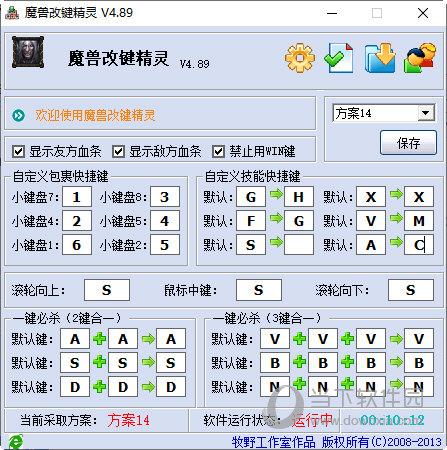Click the Warcraft portrait thumbnail
This screenshot has height=450, width=447.
[28, 52]
